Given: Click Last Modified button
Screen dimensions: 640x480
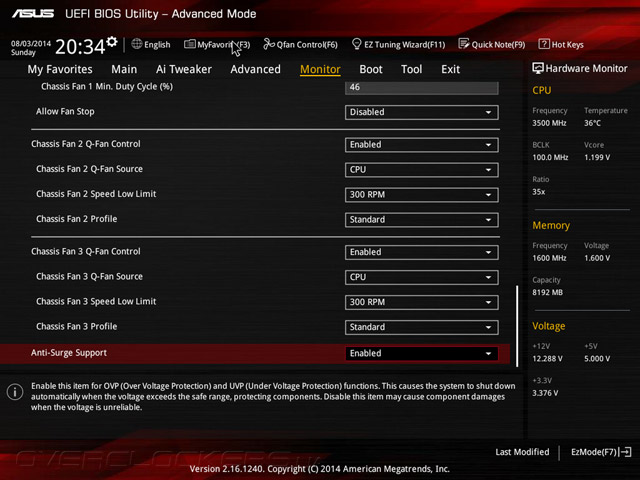Looking at the screenshot, I should coord(522,452).
